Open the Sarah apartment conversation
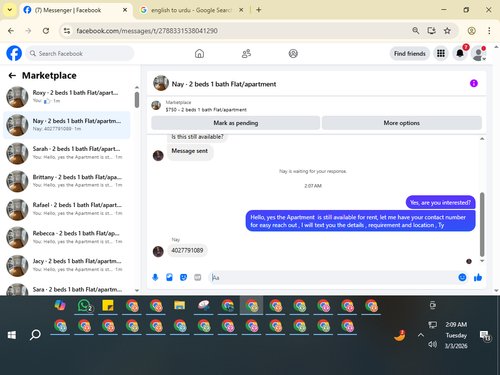 [67, 153]
